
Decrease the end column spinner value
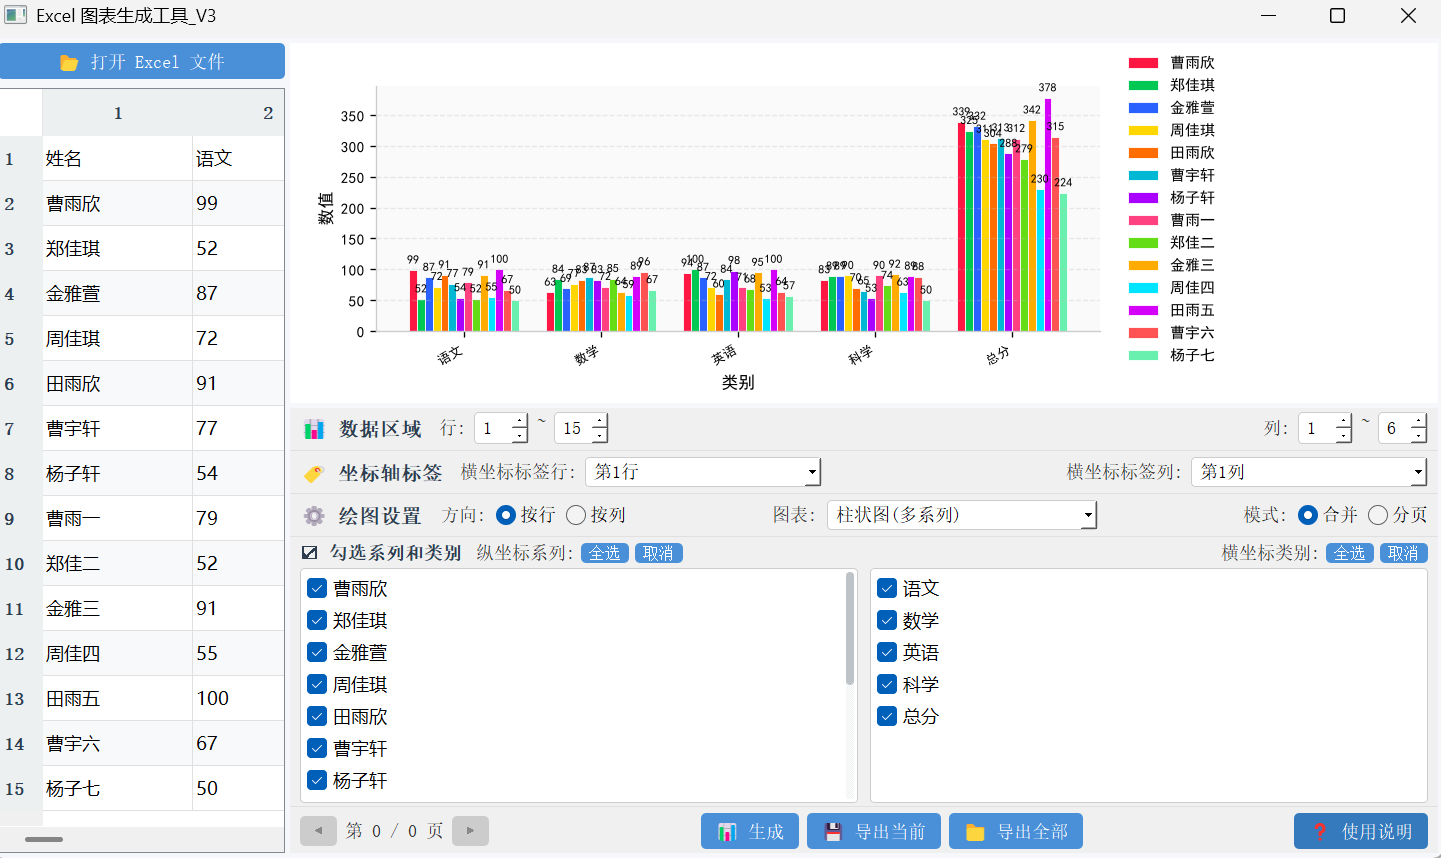(x=1418, y=436)
